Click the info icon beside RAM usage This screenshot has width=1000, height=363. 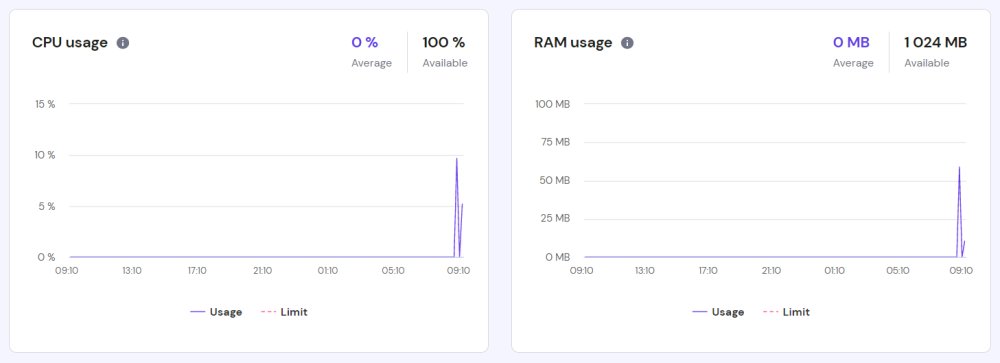coord(628,43)
